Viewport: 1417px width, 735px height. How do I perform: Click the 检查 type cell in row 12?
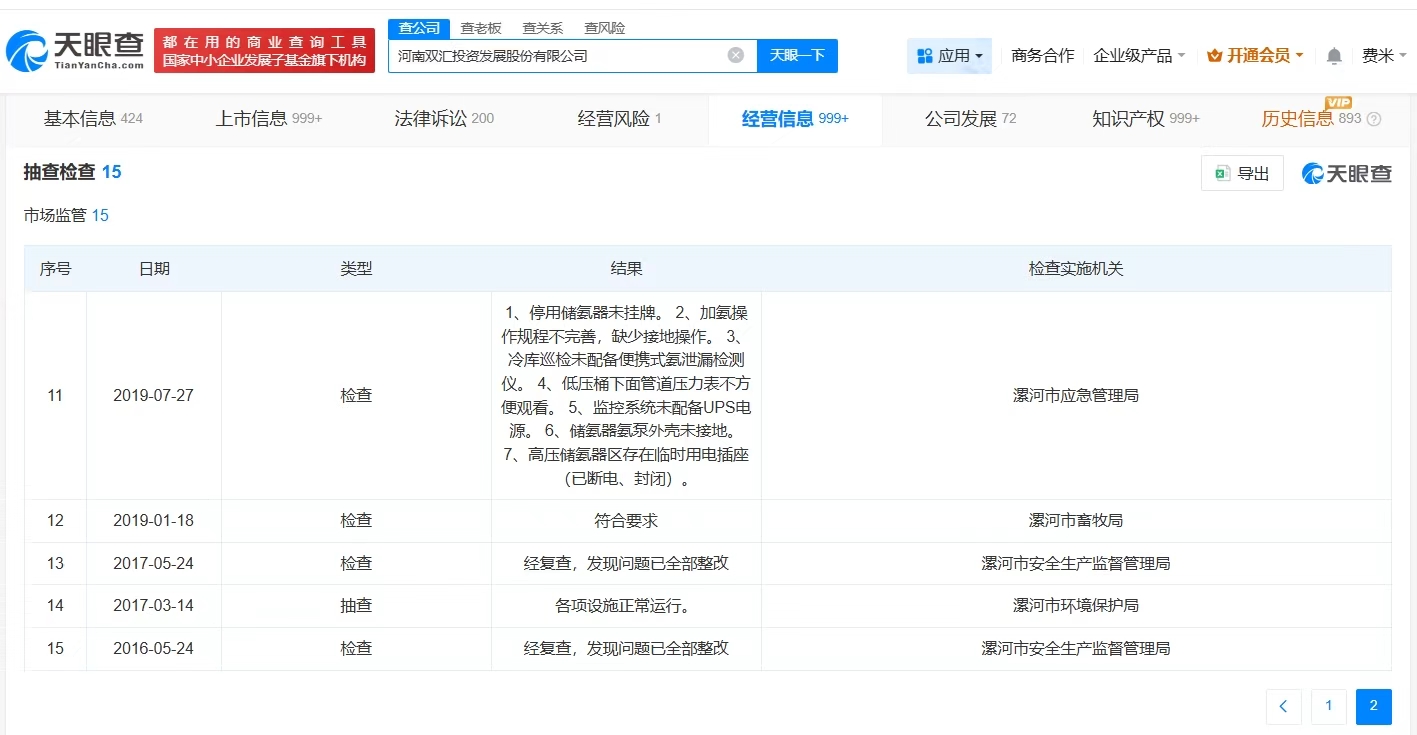click(x=356, y=521)
